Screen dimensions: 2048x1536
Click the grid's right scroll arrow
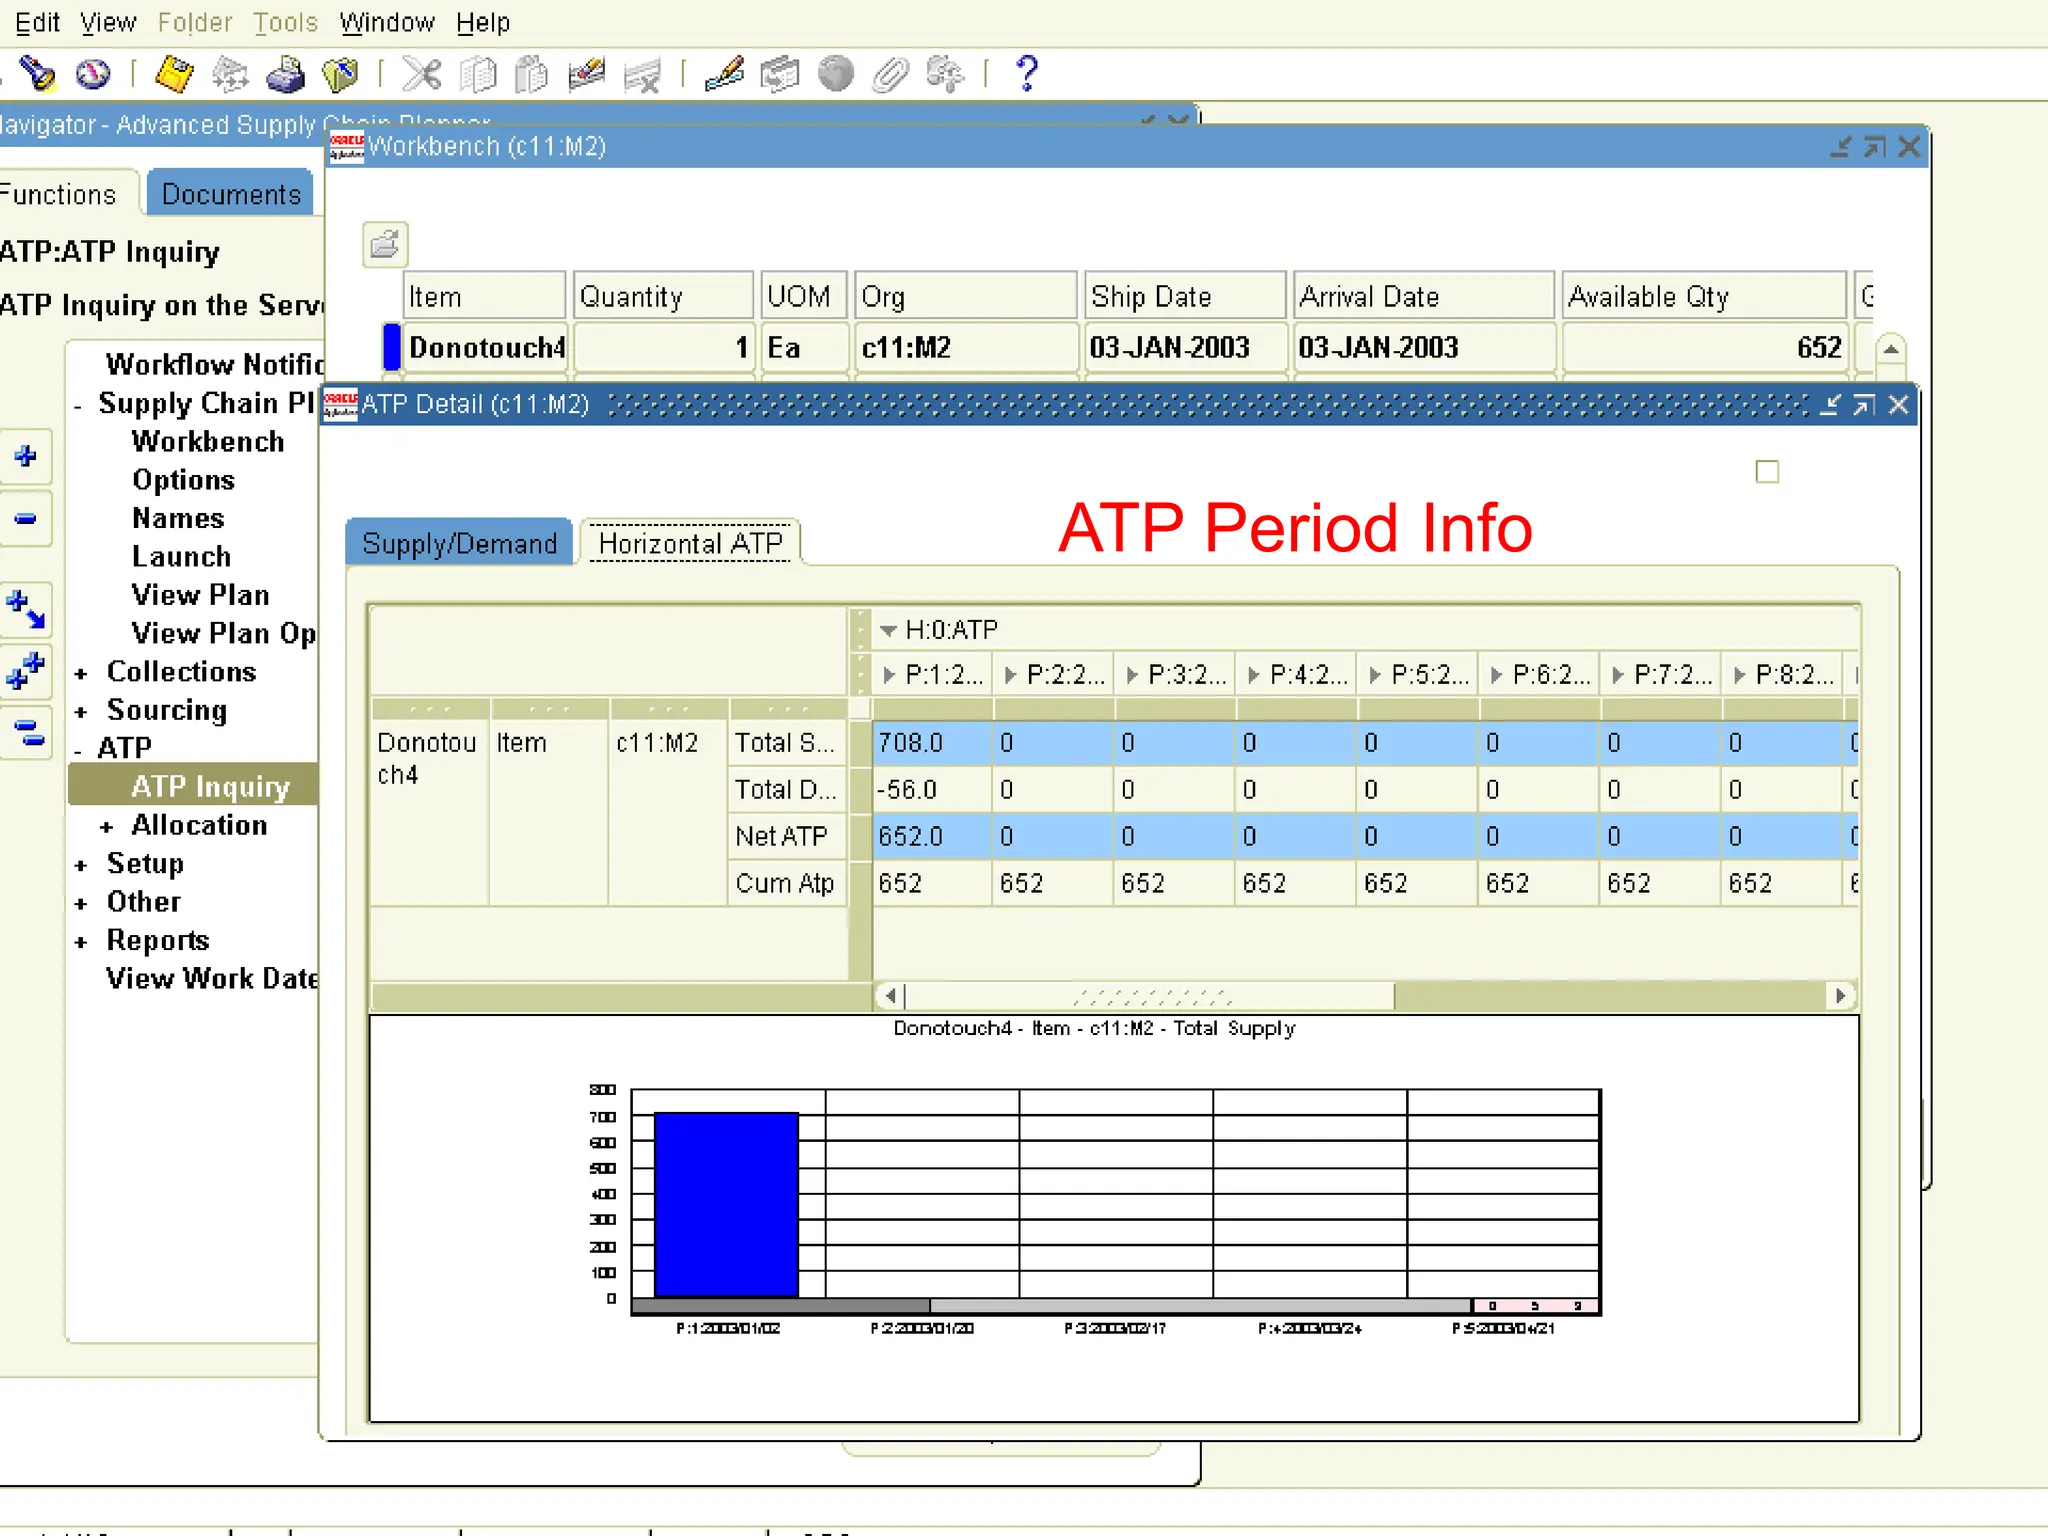pyautogui.click(x=1839, y=995)
